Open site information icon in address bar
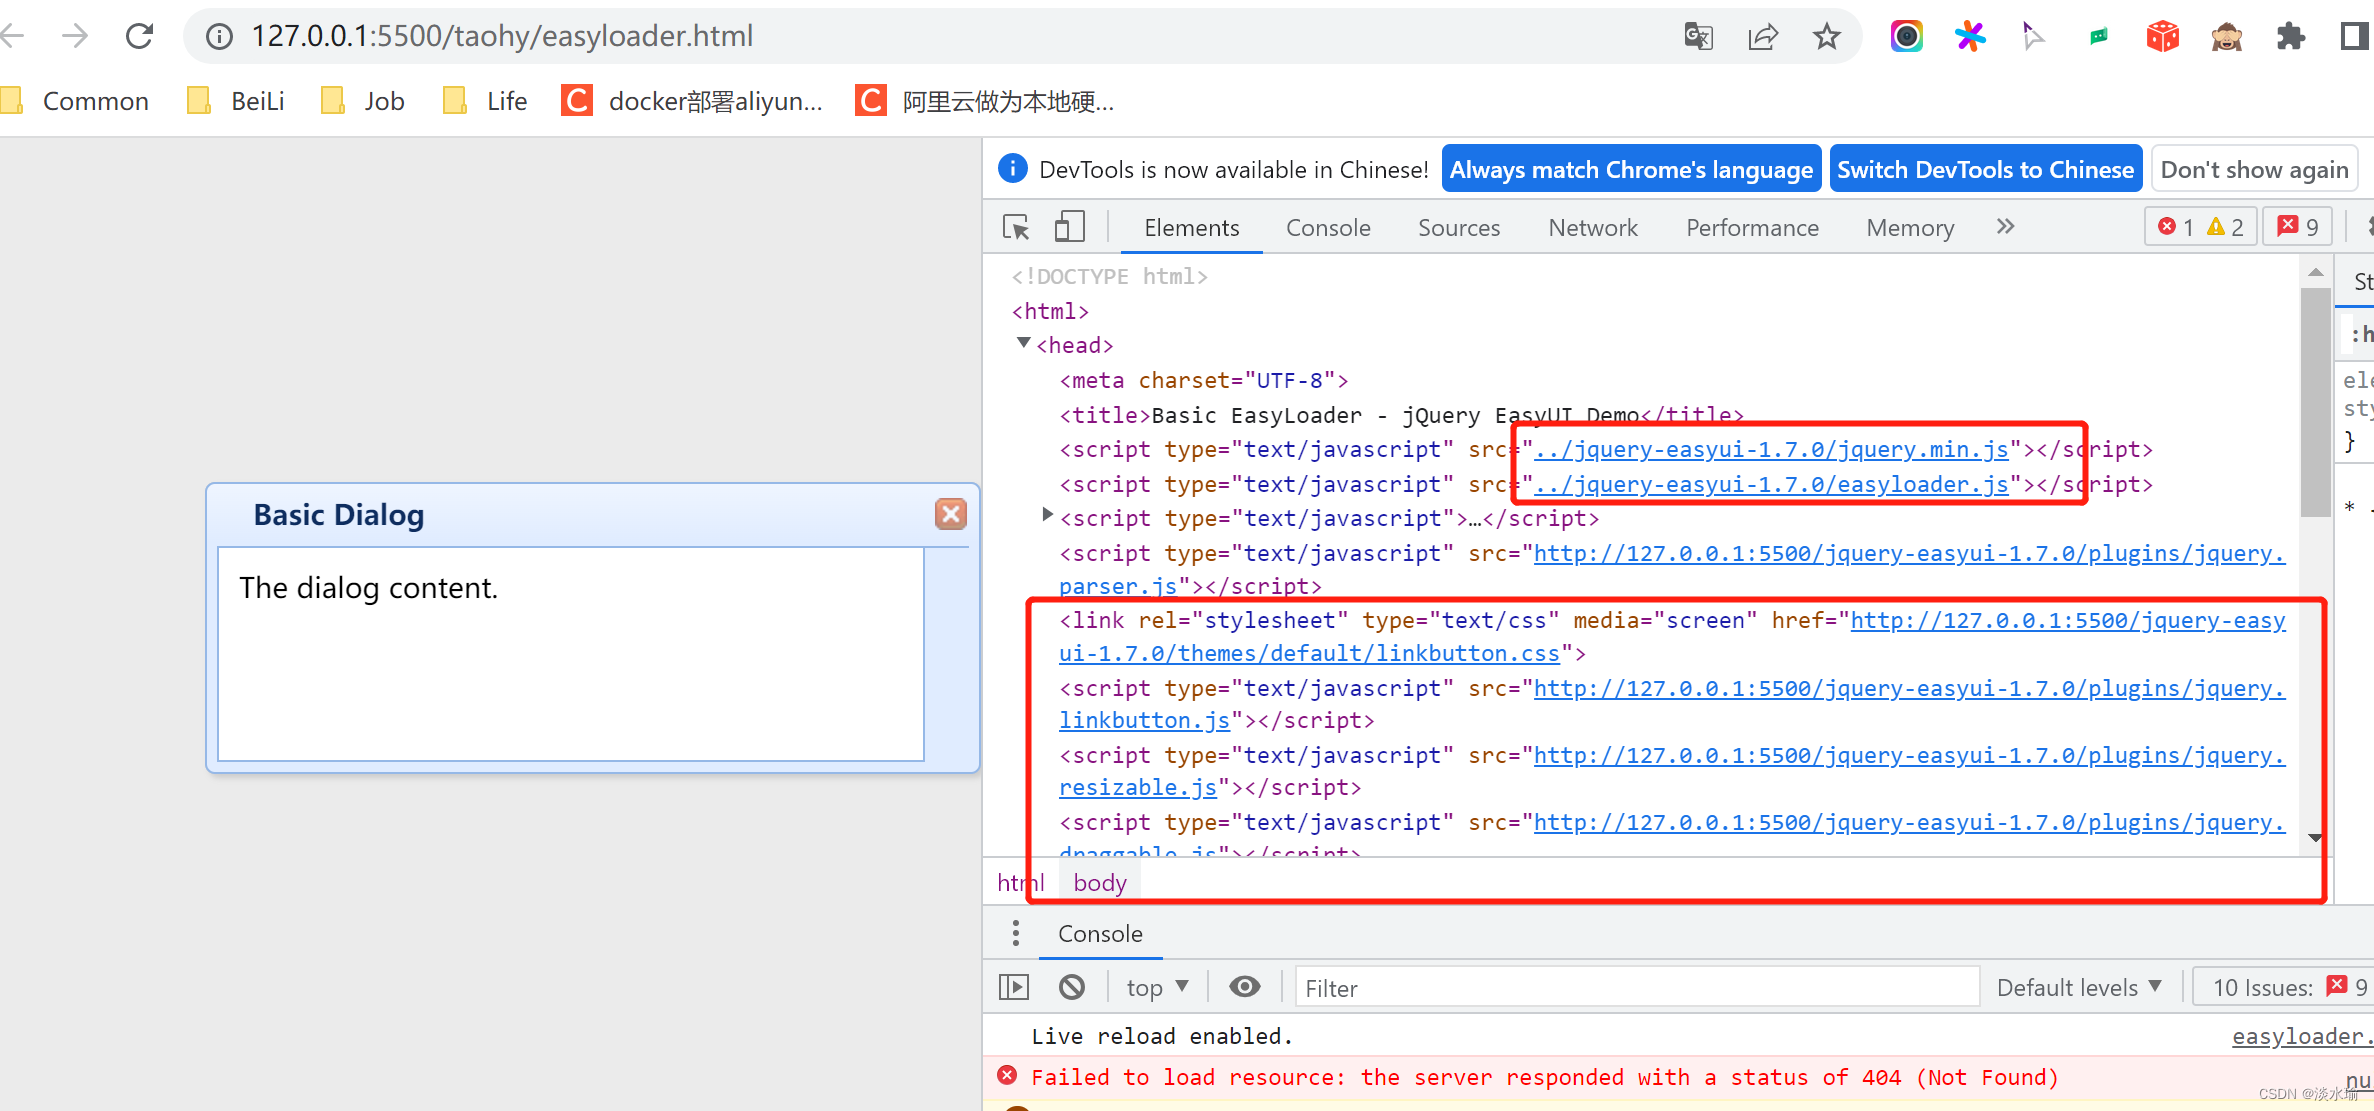Screen dimensions: 2374x1111 [219, 37]
